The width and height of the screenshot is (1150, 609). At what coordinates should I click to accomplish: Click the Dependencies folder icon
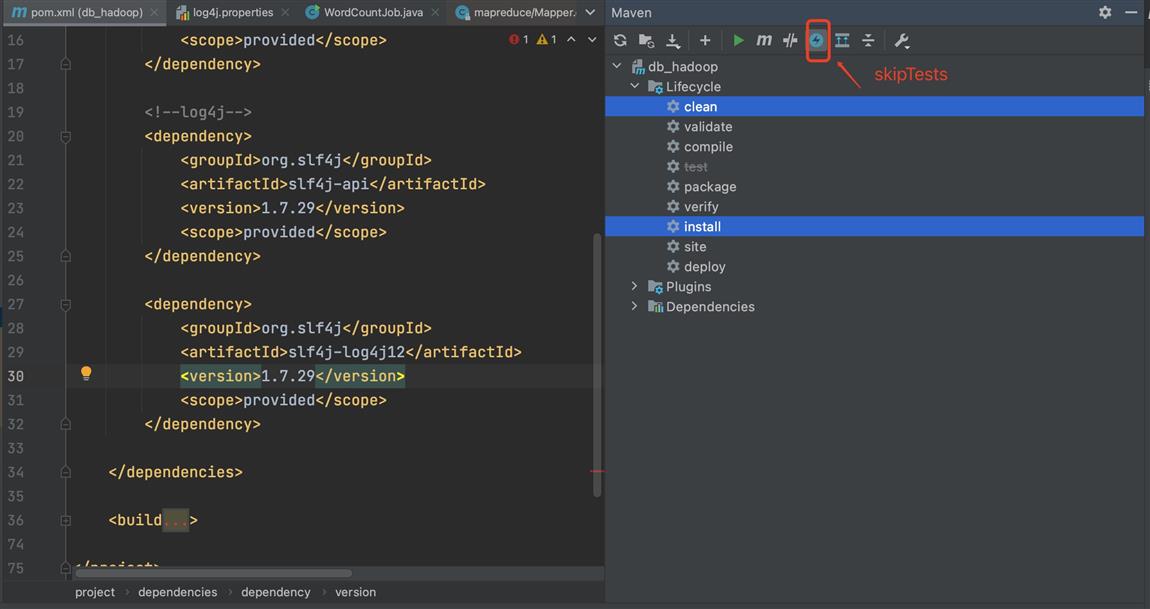pos(655,307)
